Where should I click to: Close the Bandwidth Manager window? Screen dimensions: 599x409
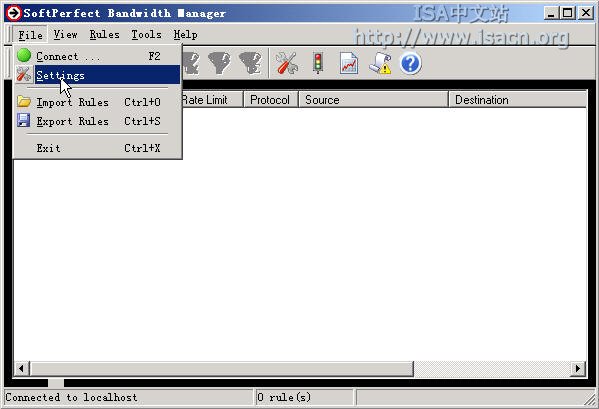click(x=585, y=13)
